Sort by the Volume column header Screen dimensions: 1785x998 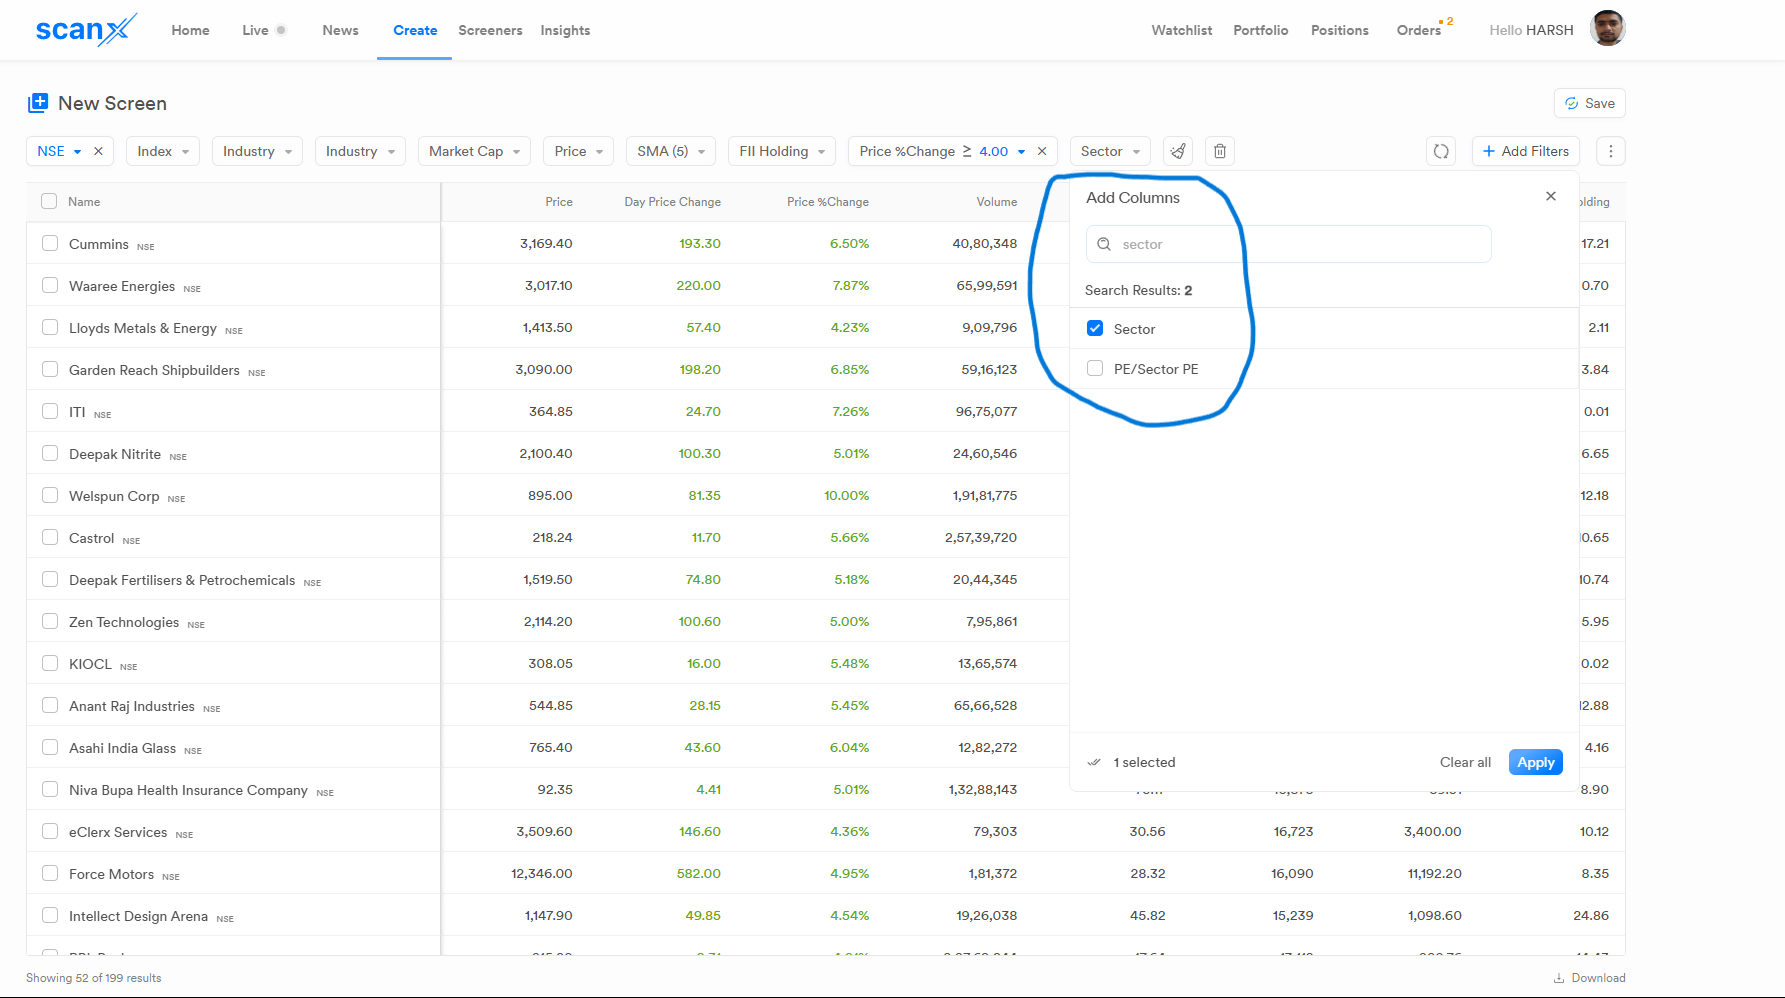pyautogui.click(x=996, y=202)
